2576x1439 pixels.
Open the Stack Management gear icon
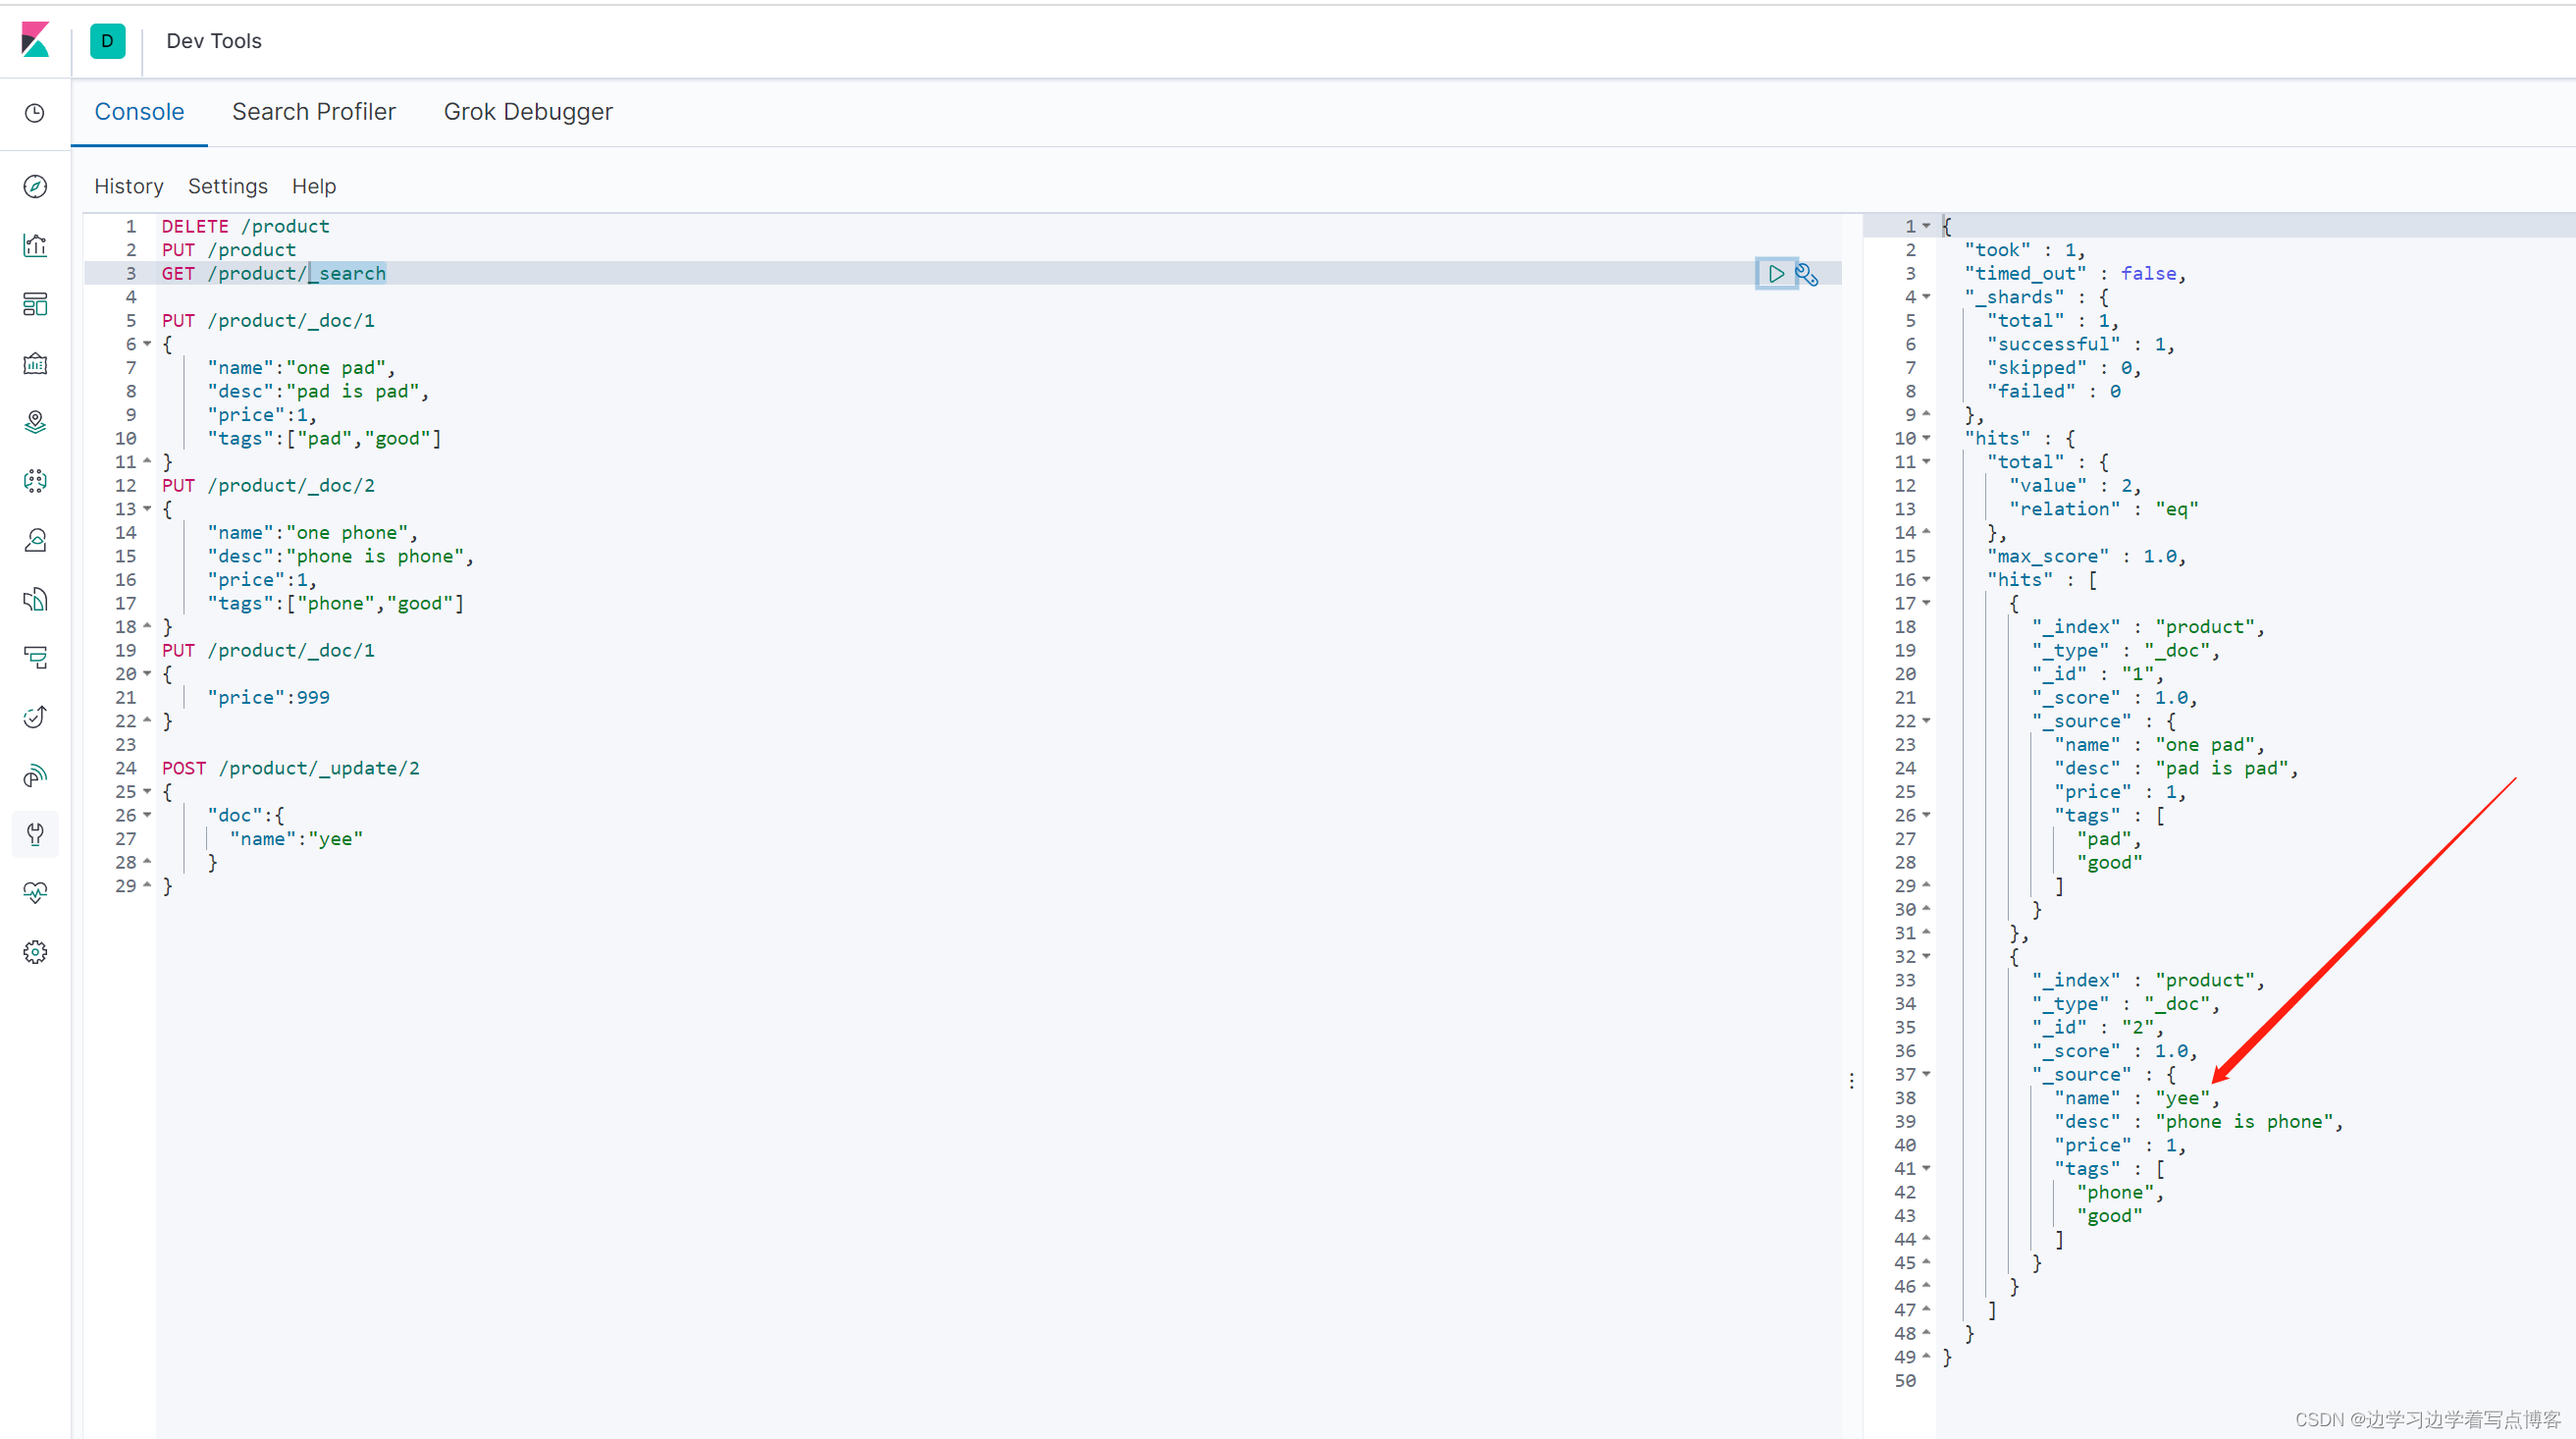[x=35, y=952]
